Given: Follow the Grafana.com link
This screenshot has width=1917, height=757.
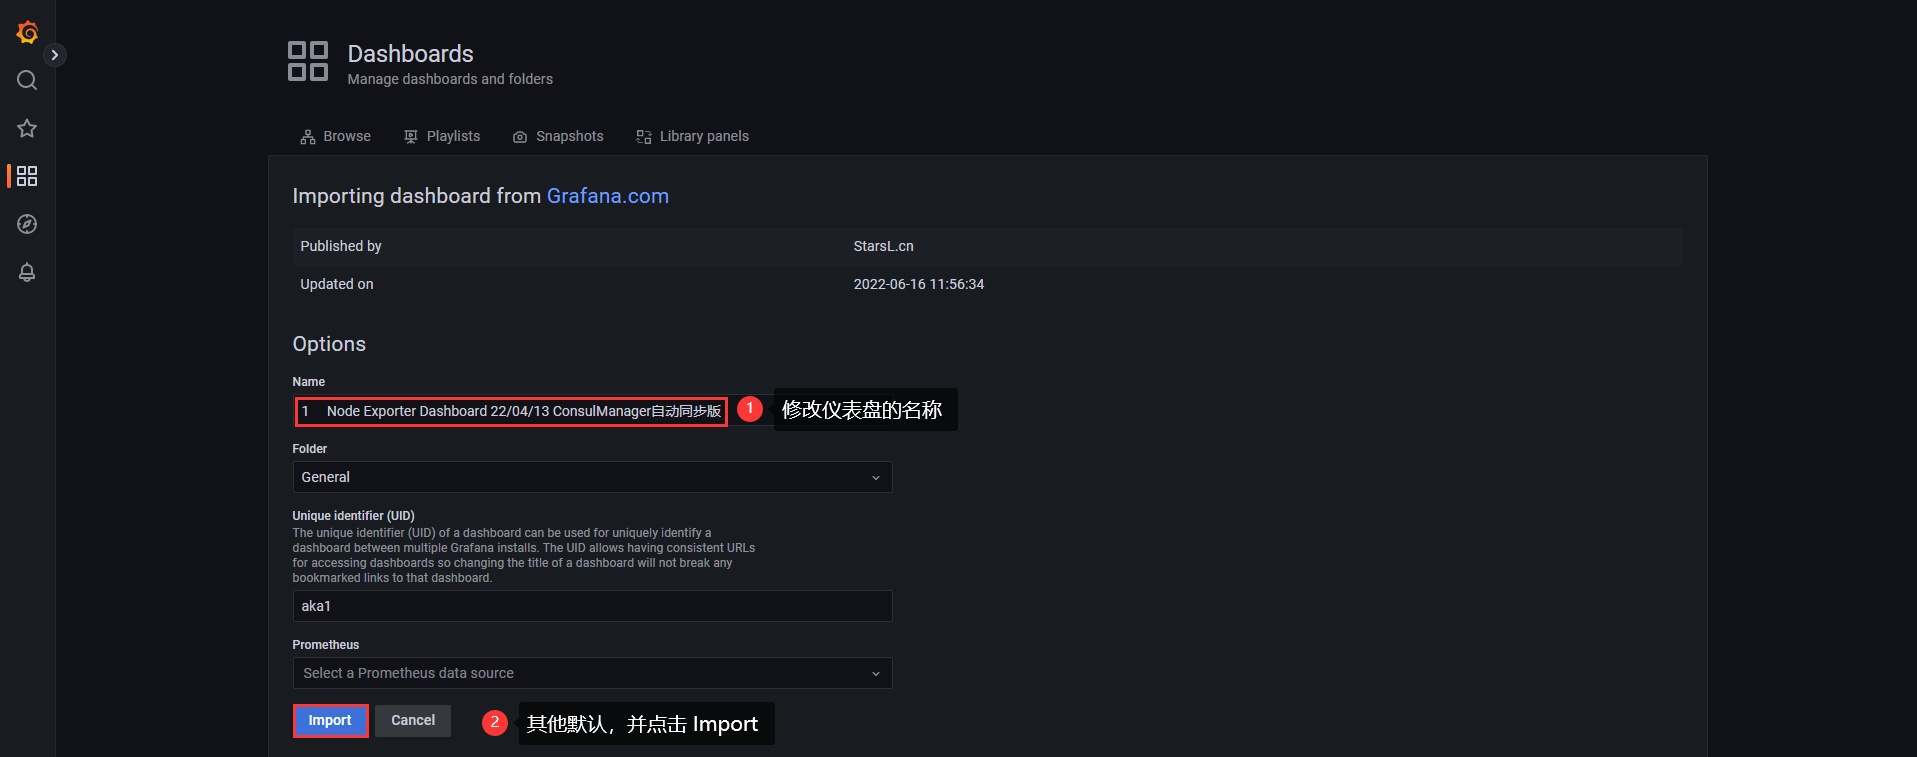Looking at the screenshot, I should coord(607,196).
